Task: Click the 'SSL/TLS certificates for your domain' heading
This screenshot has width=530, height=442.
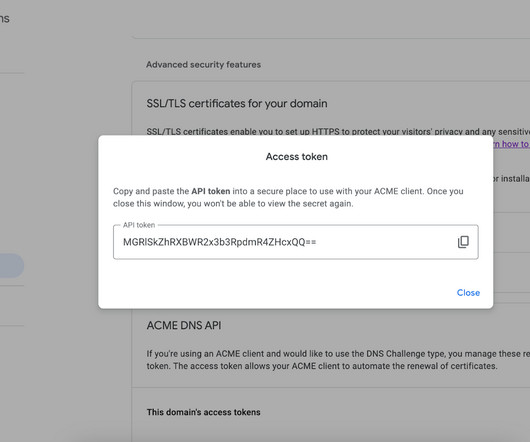Action: tap(237, 103)
